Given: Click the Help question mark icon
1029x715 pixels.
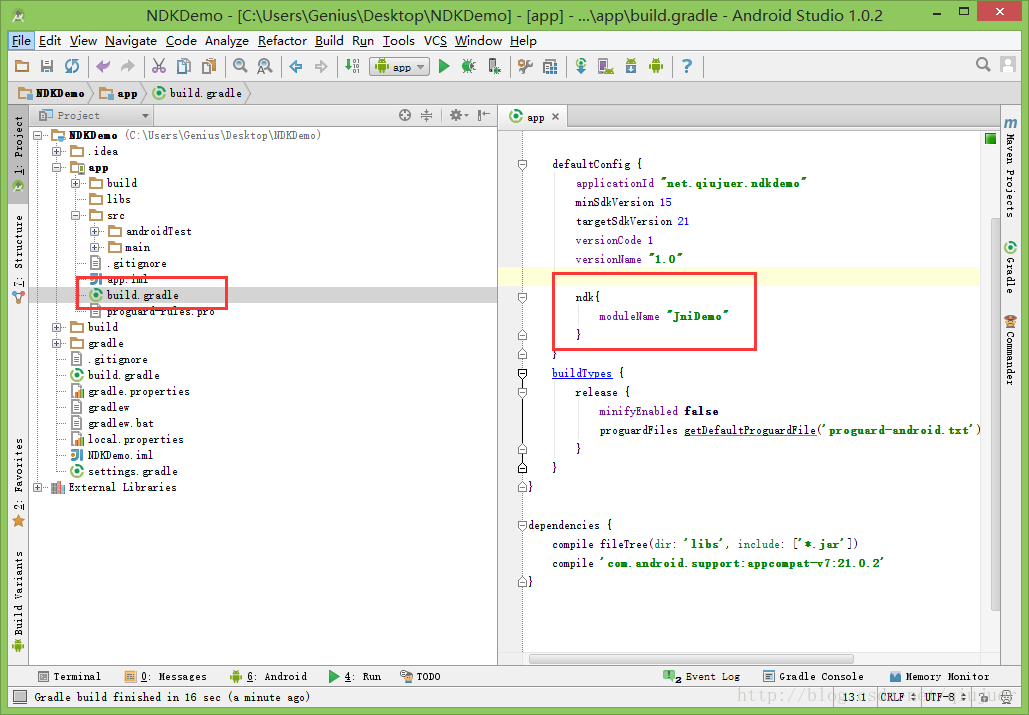Looking at the screenshot, I should (686, 66).
